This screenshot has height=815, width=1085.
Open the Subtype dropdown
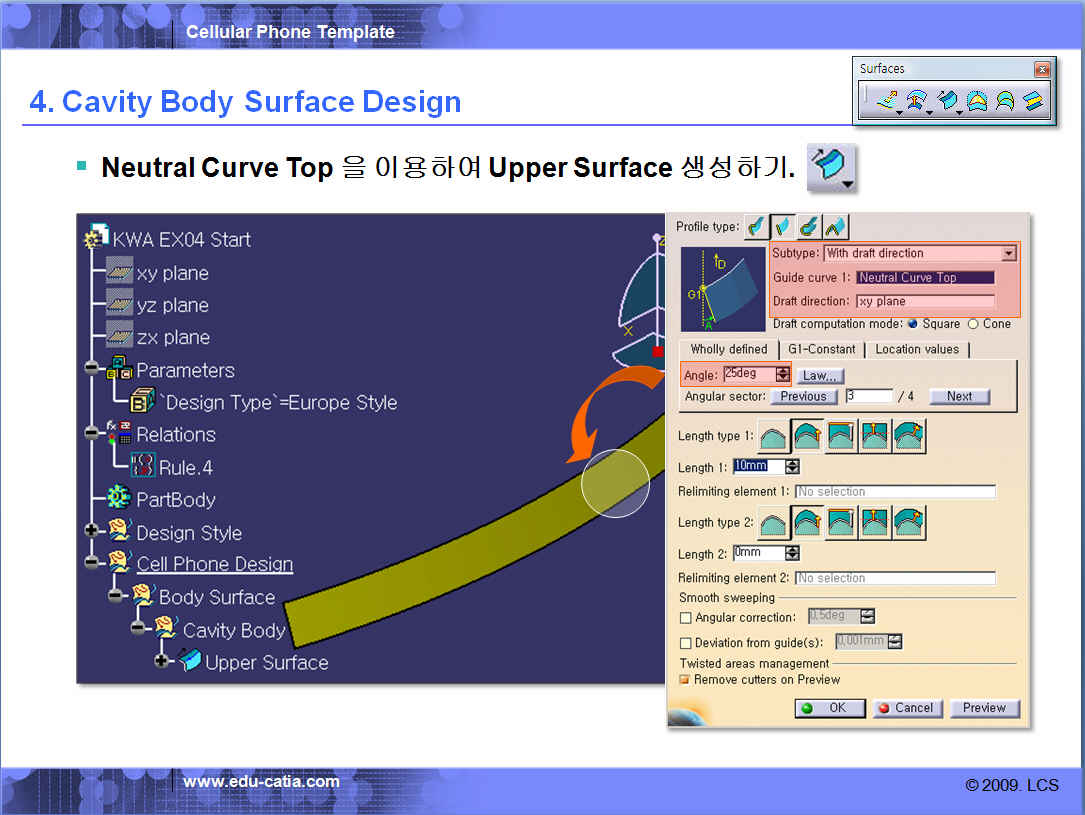point(1009,253)
